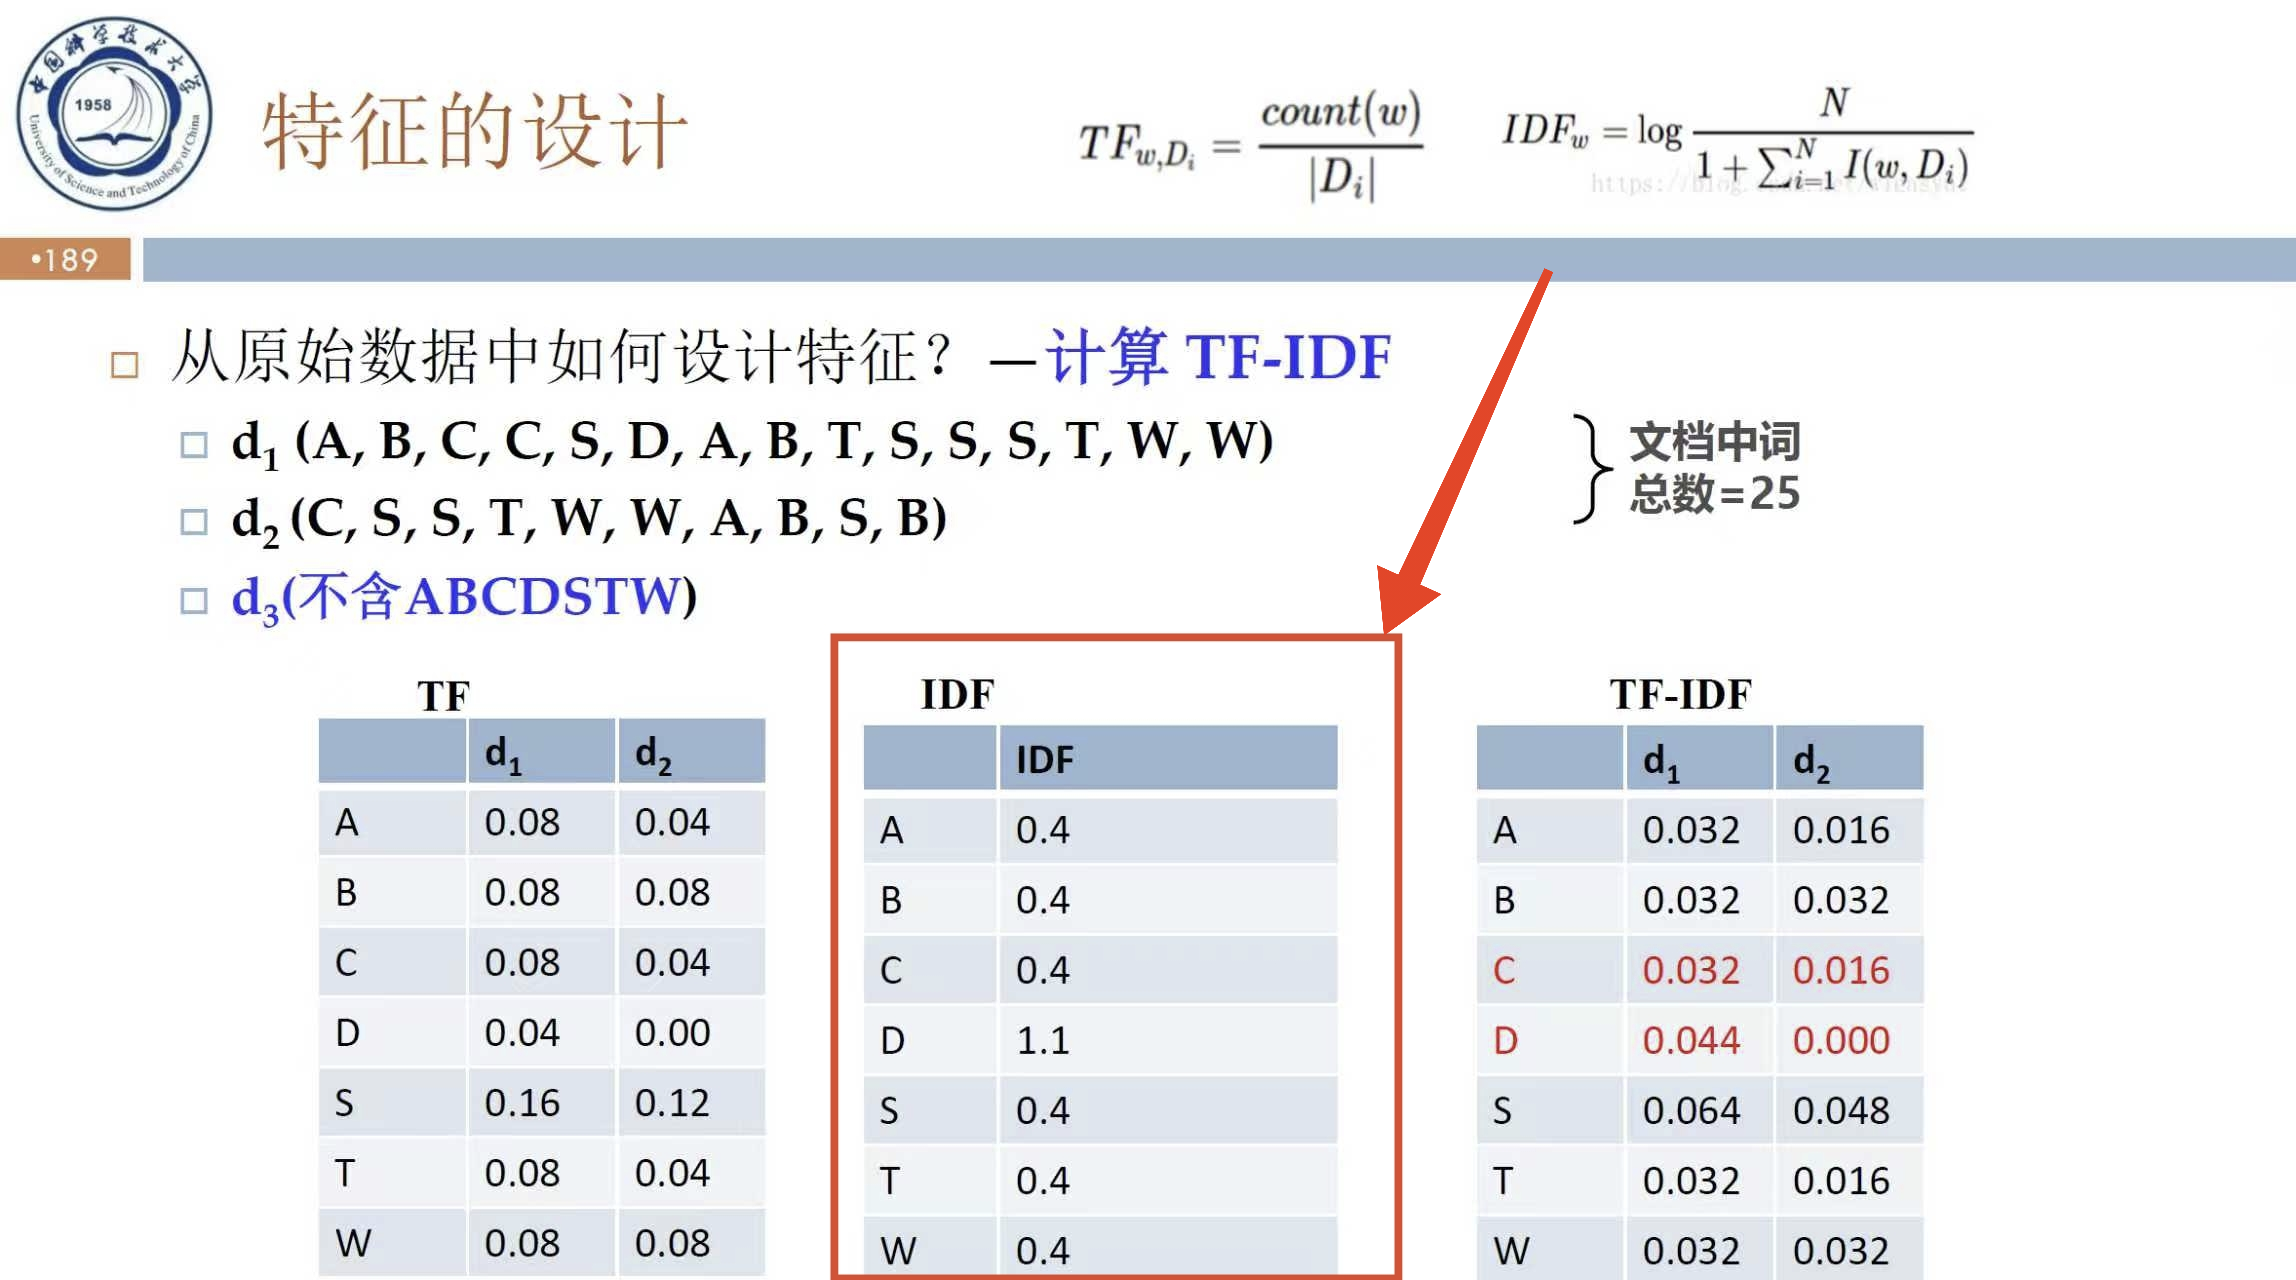Click the red C label in TF-IDF table
Image resolution: width=2296 pixels, height=1280 pixels.
pos(1504,970)
